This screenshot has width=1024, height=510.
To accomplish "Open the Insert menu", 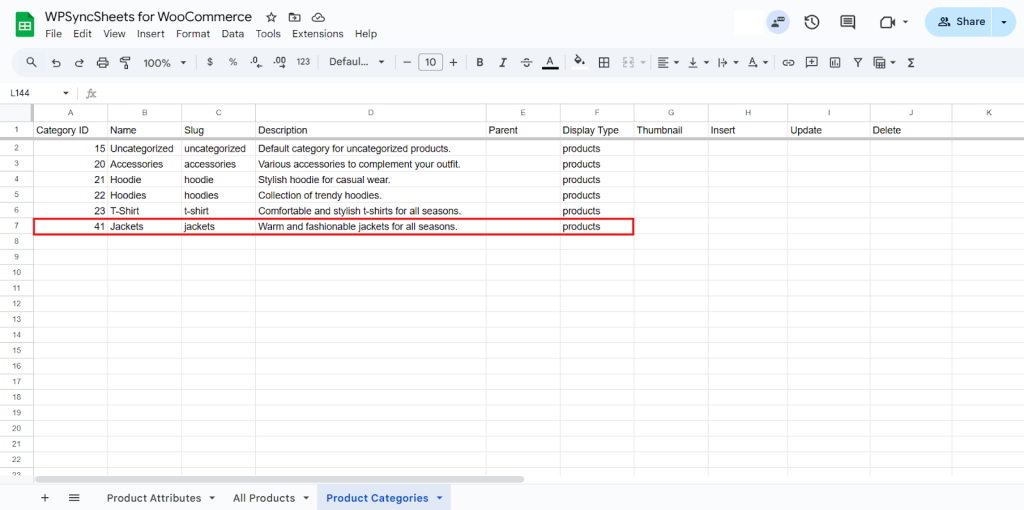I will point(151,34).
